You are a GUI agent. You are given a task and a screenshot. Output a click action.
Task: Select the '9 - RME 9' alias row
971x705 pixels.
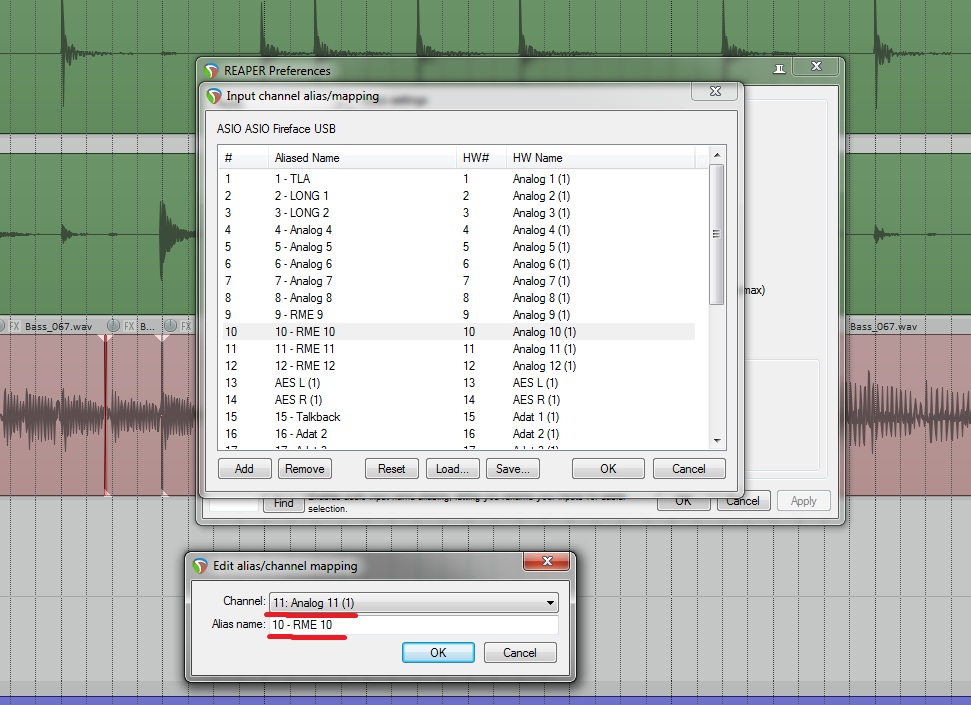pos(298,315)
